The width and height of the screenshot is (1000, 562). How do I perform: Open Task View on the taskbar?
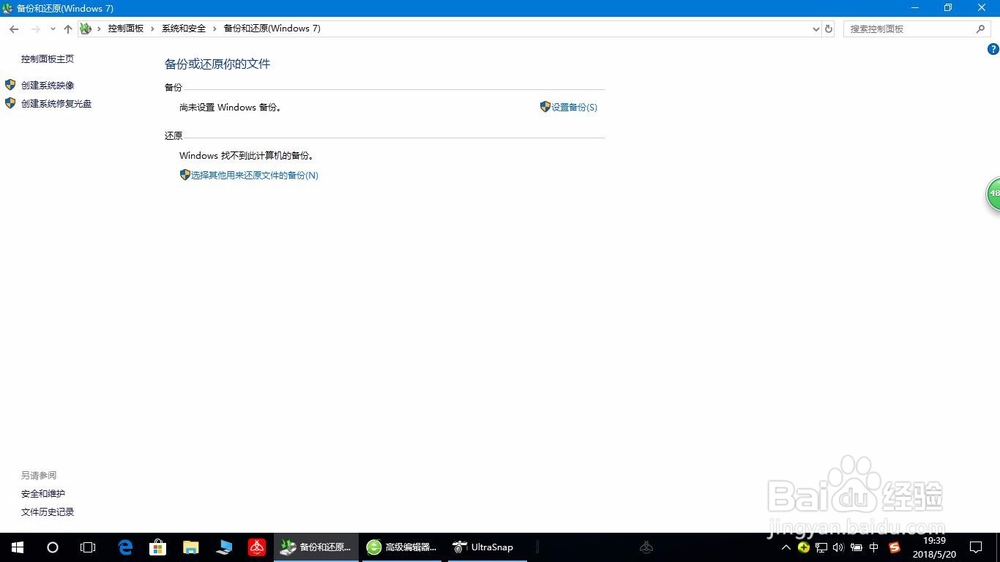click(87, 547)
